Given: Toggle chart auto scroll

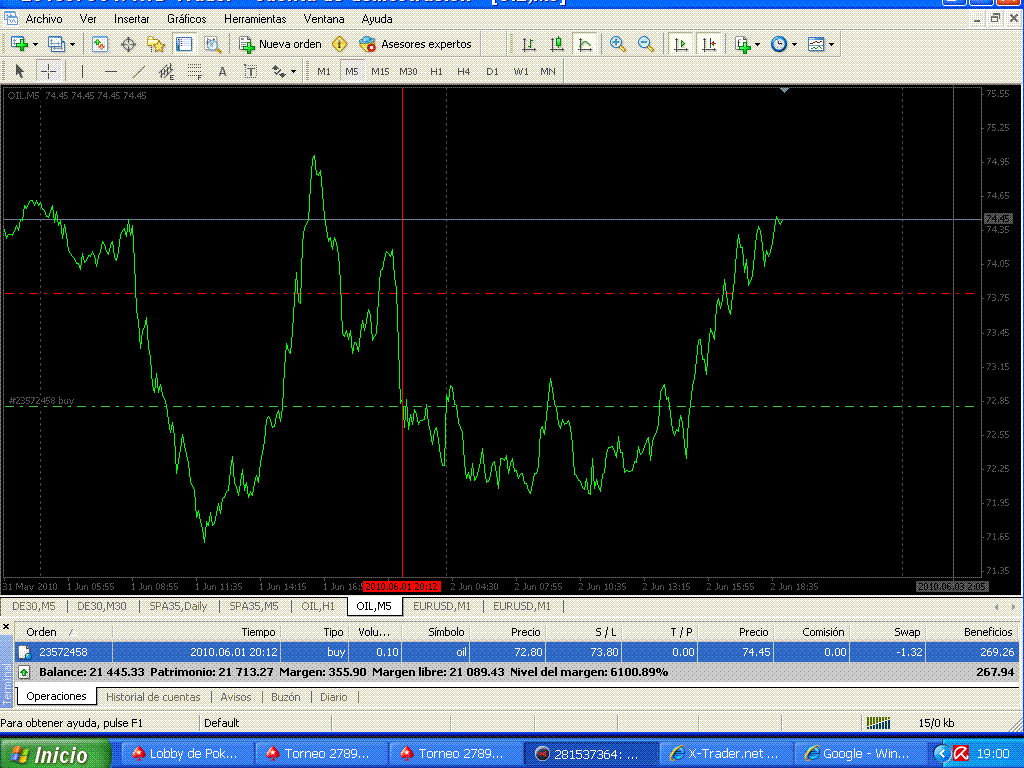Looking at the screenshot, I should 681,44.
